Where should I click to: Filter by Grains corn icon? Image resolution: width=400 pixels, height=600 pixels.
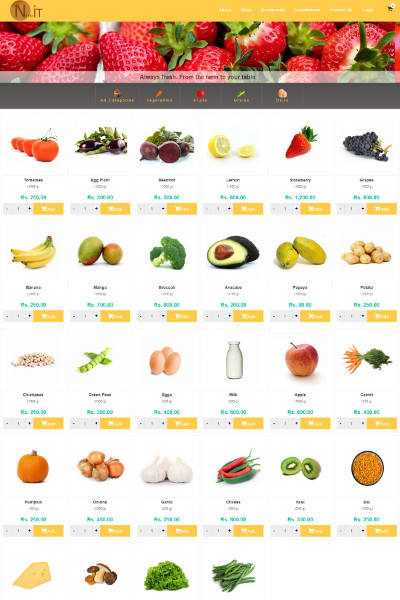pyautogui.click(x=241, y=93)
